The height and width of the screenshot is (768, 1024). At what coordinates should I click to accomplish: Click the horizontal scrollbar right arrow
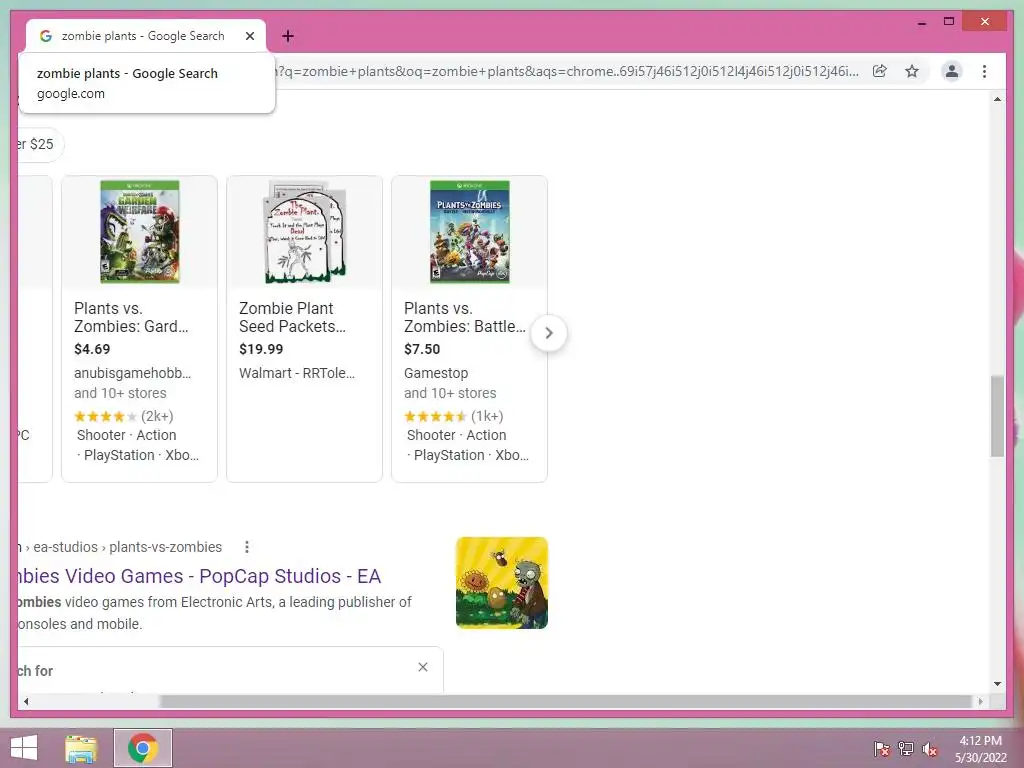[980, 701]
